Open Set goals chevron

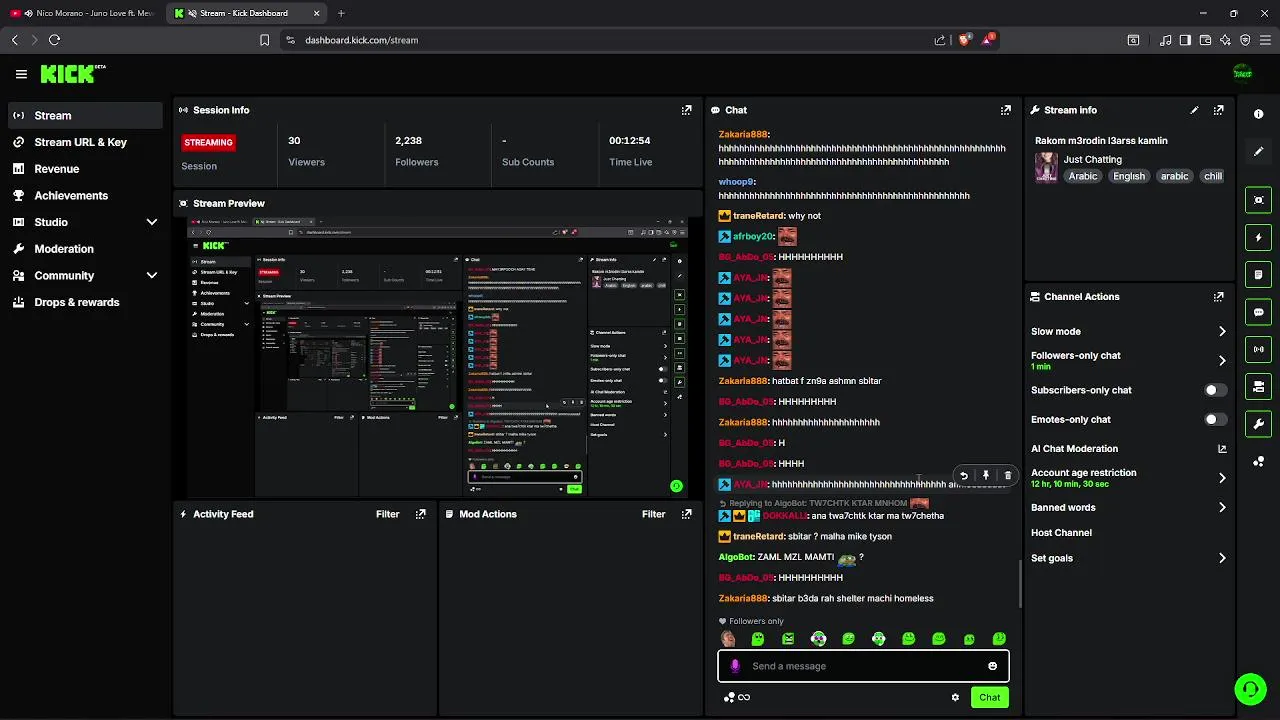[1222, 558]
